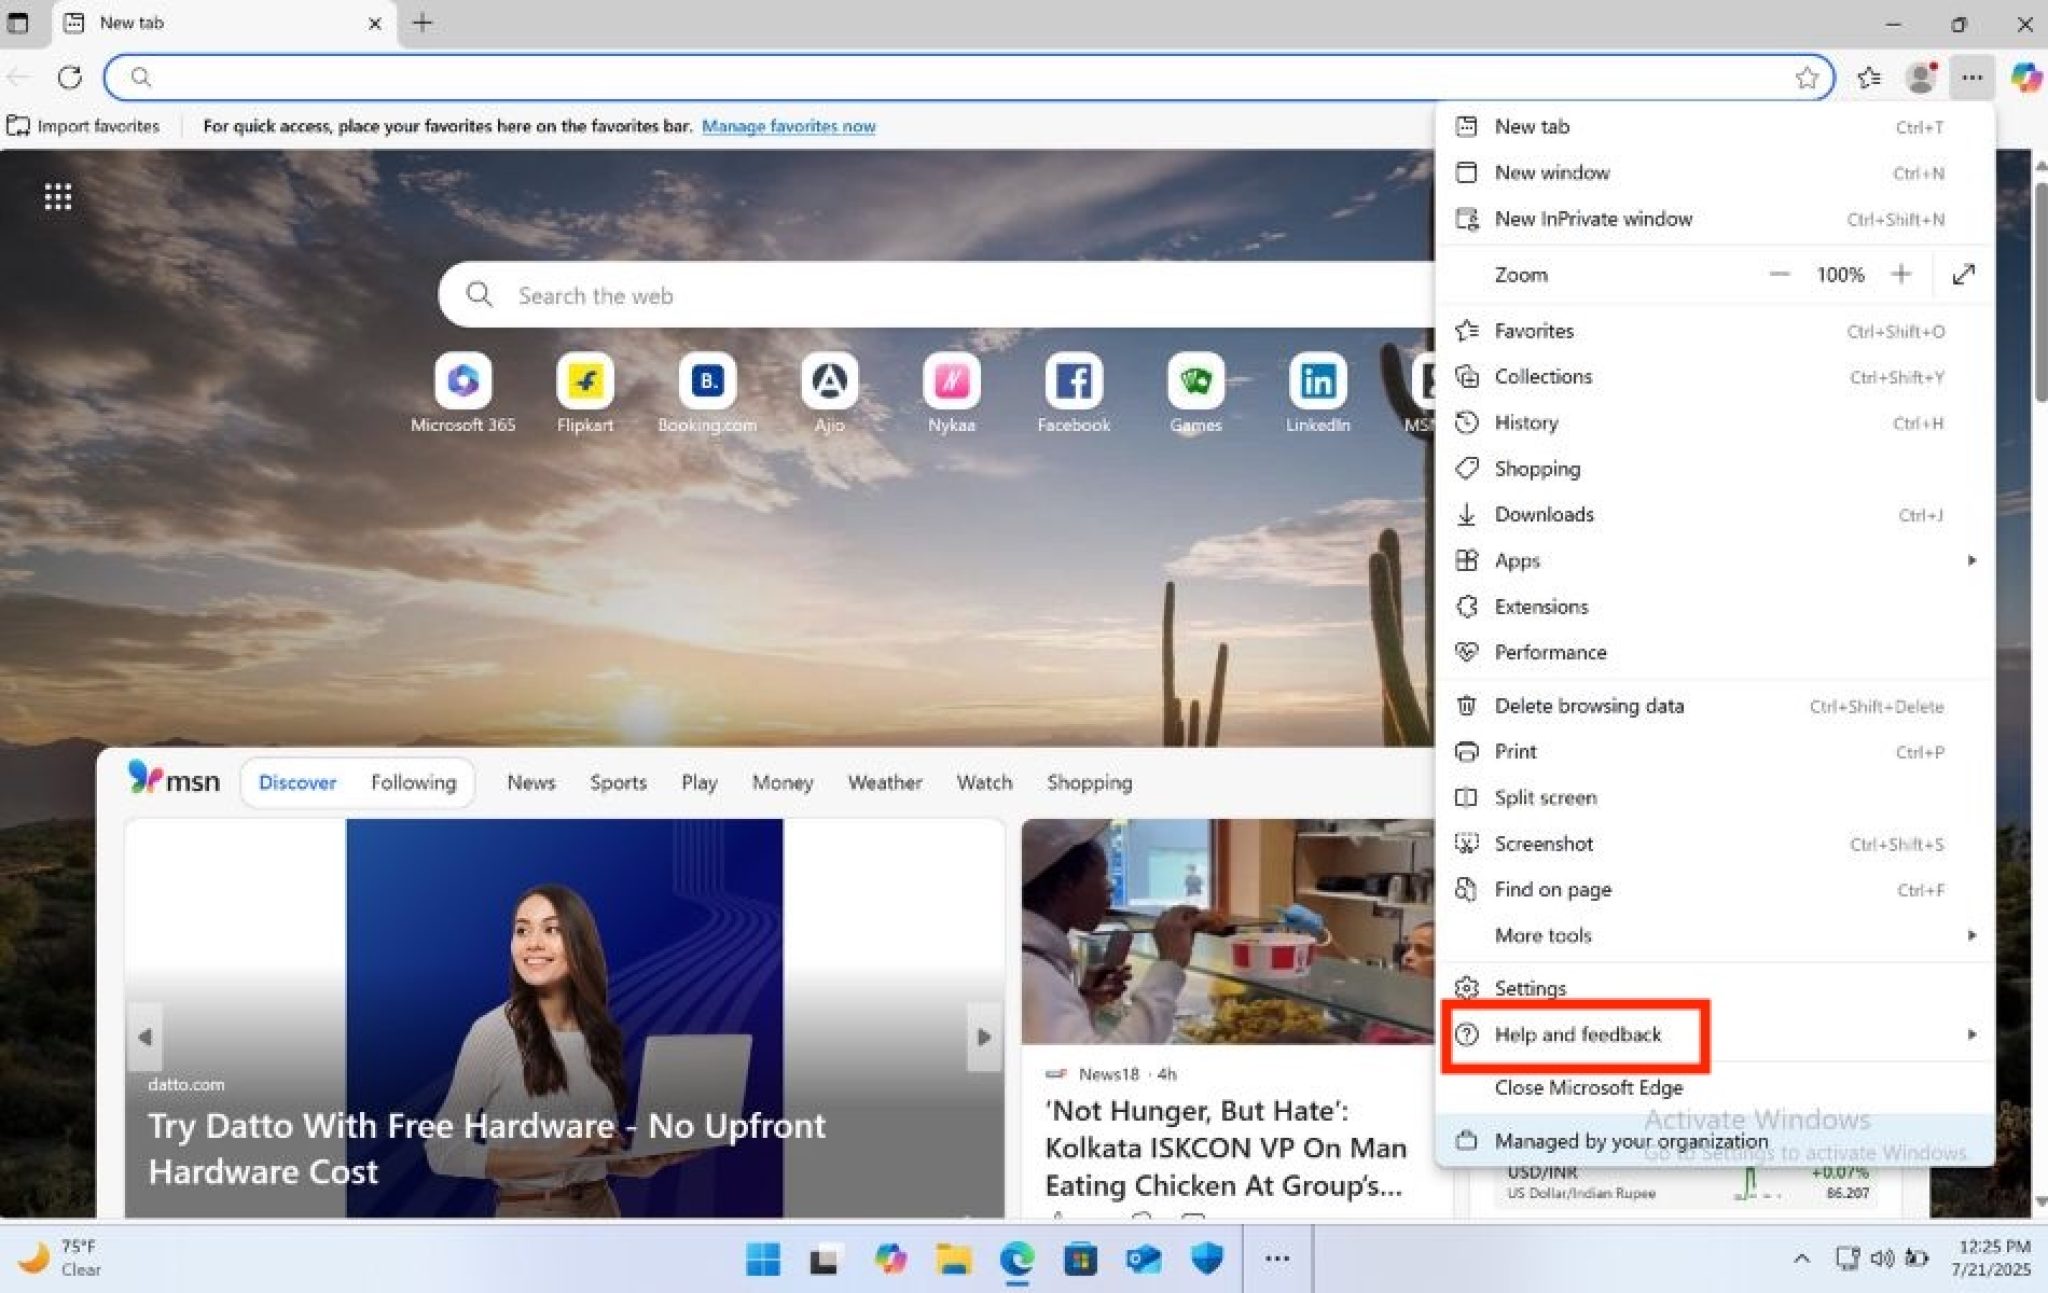Screen dimensions: 2048x1293
Task: Add page to favorites star icon
Action: [1806, 77]
